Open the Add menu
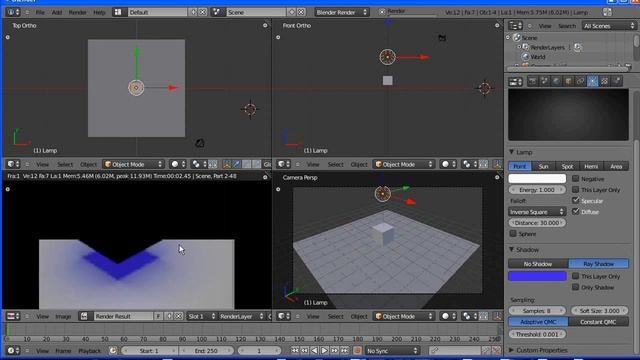Screen dimensions: 640x360 point(57,12)
